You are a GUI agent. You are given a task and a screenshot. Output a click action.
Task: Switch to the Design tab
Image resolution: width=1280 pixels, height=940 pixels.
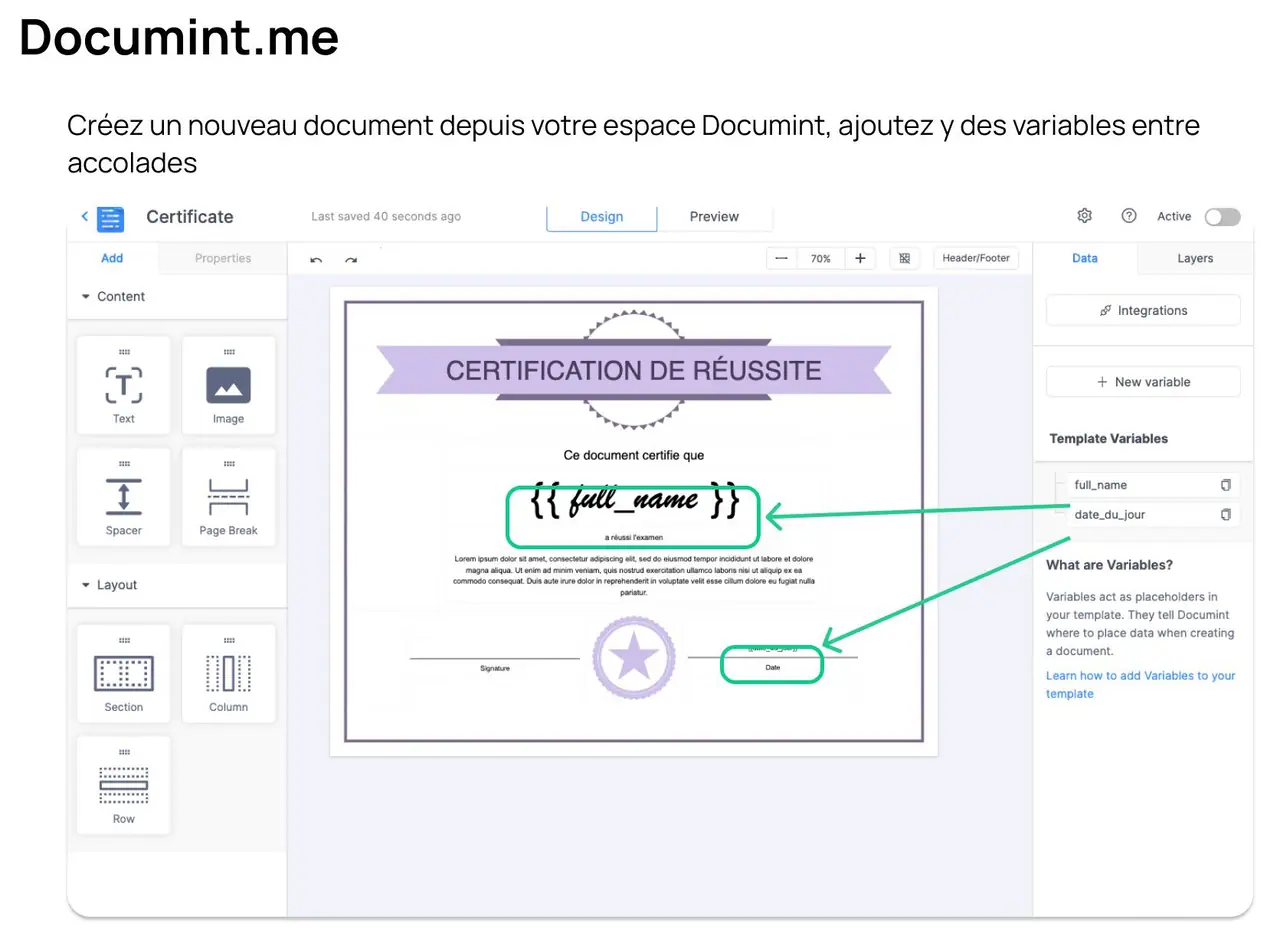(602, 217)
